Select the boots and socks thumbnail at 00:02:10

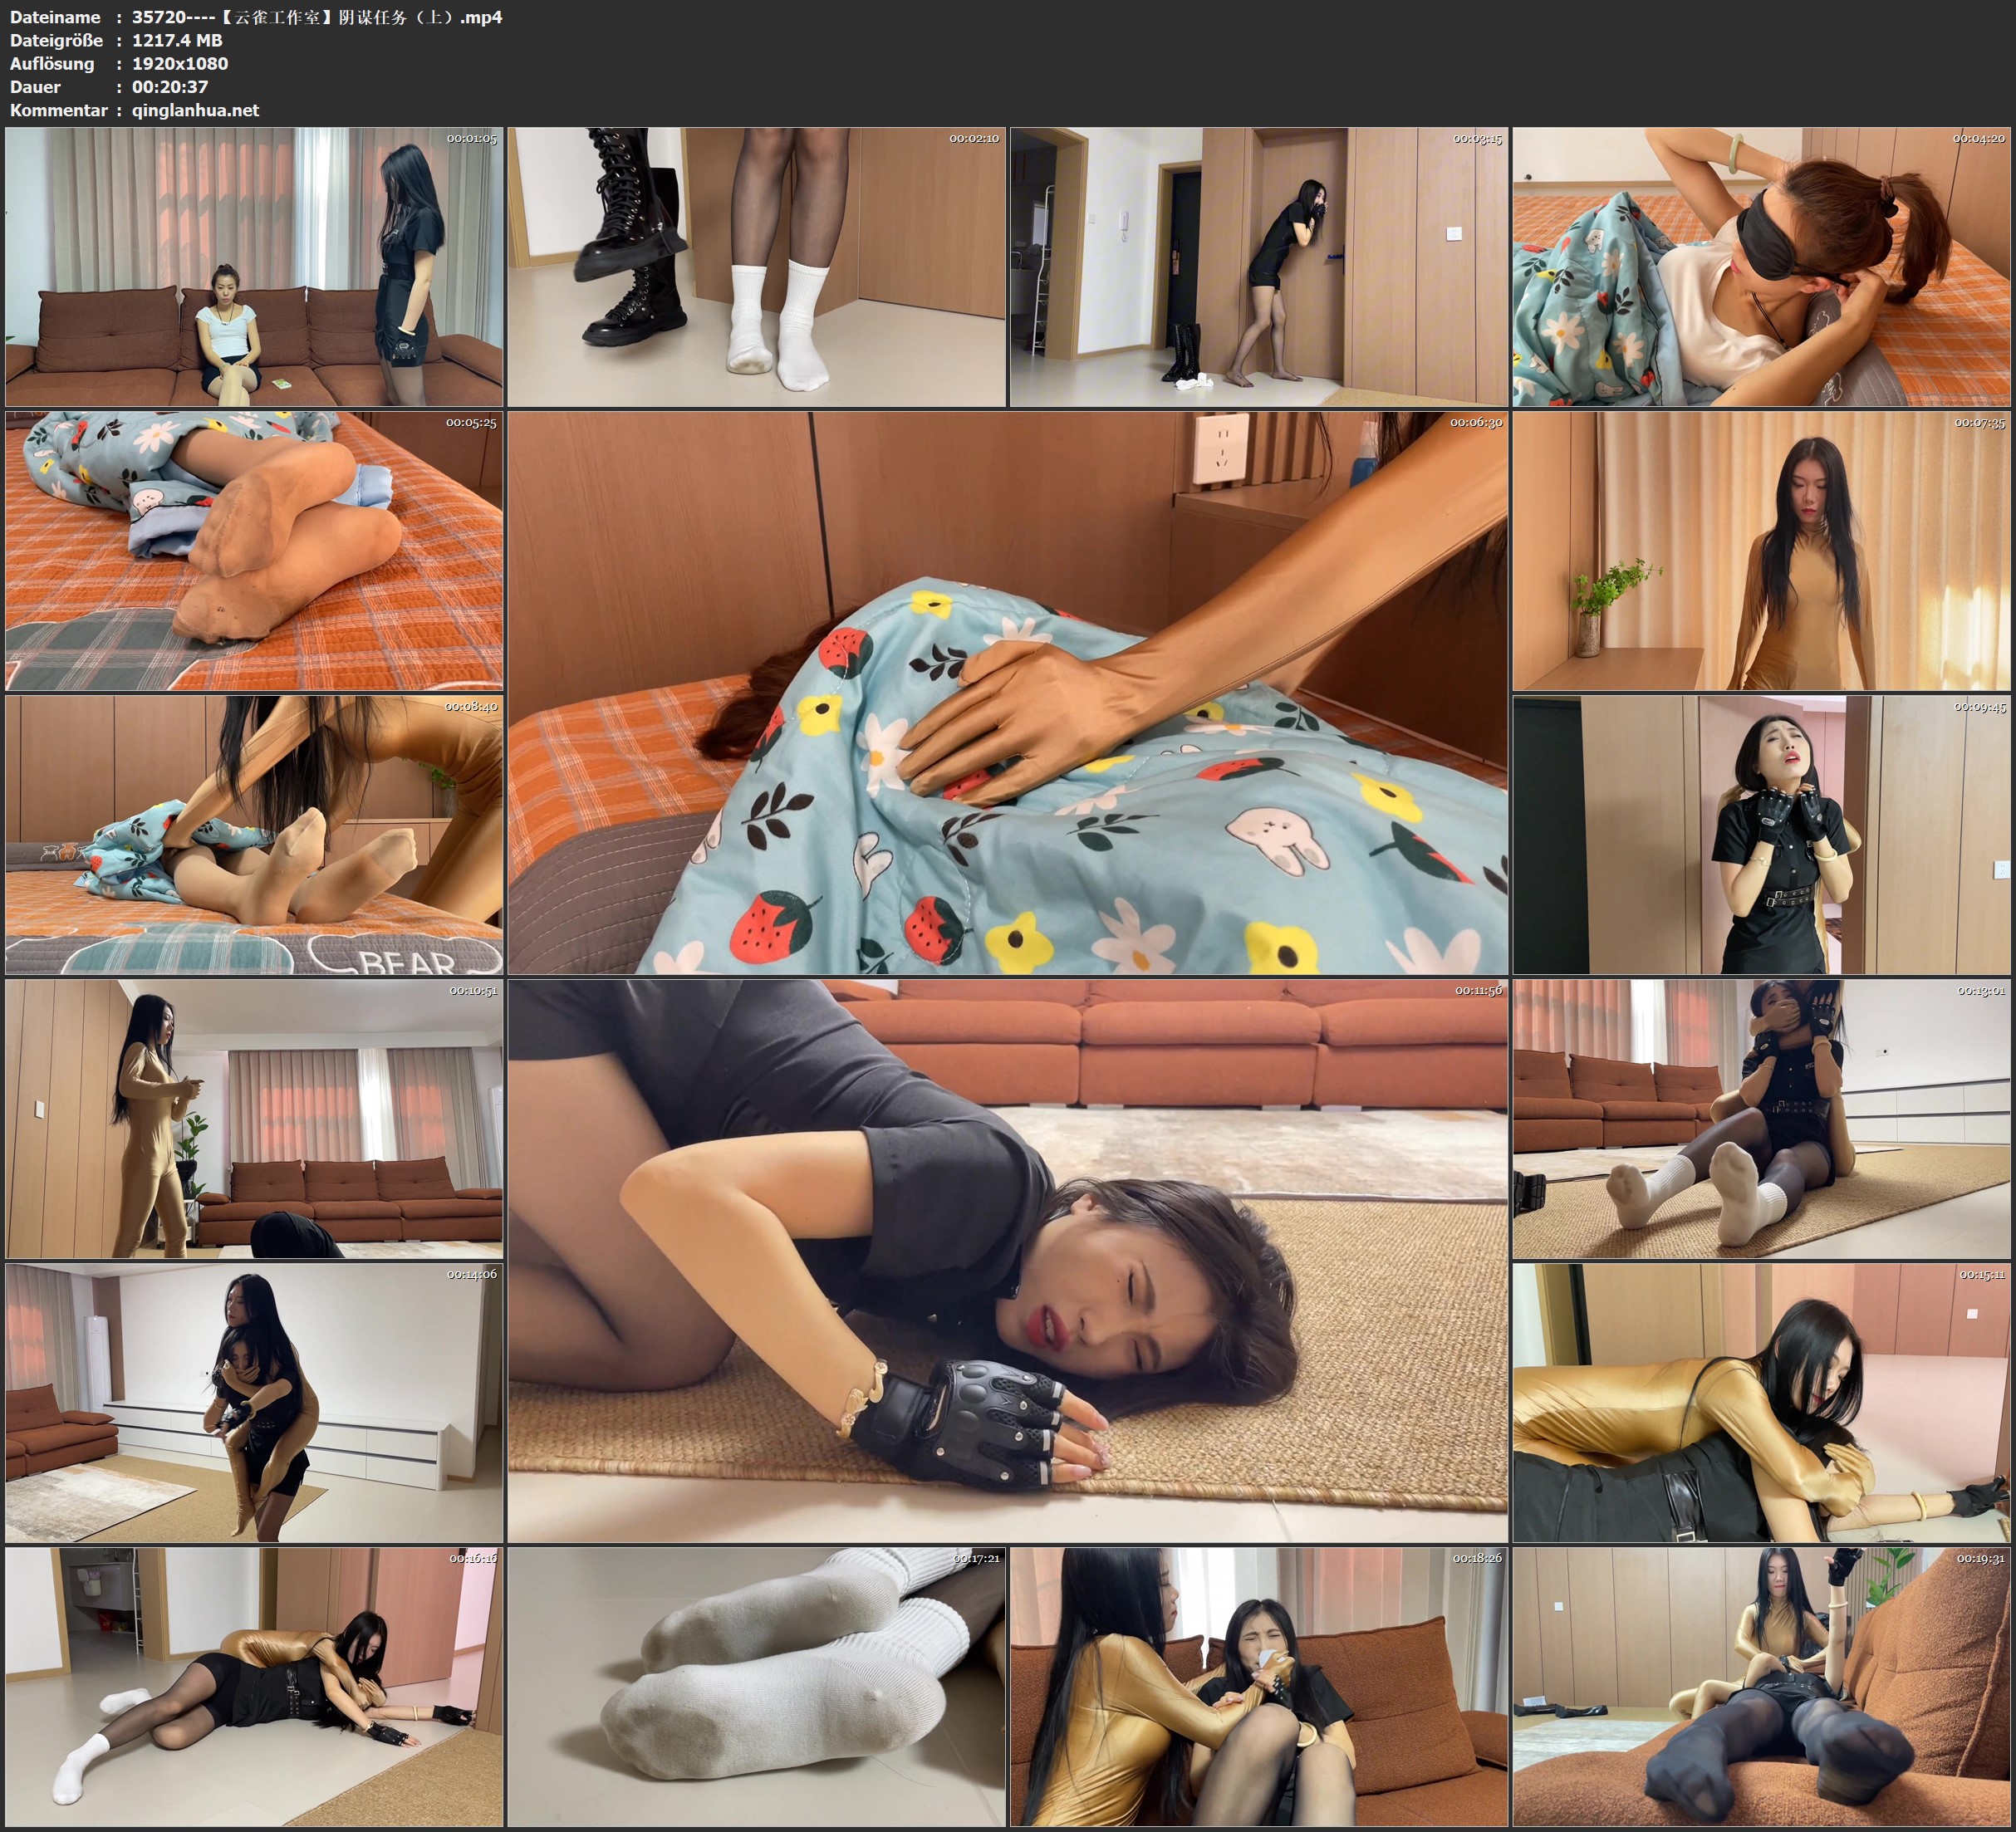[756, 266]
